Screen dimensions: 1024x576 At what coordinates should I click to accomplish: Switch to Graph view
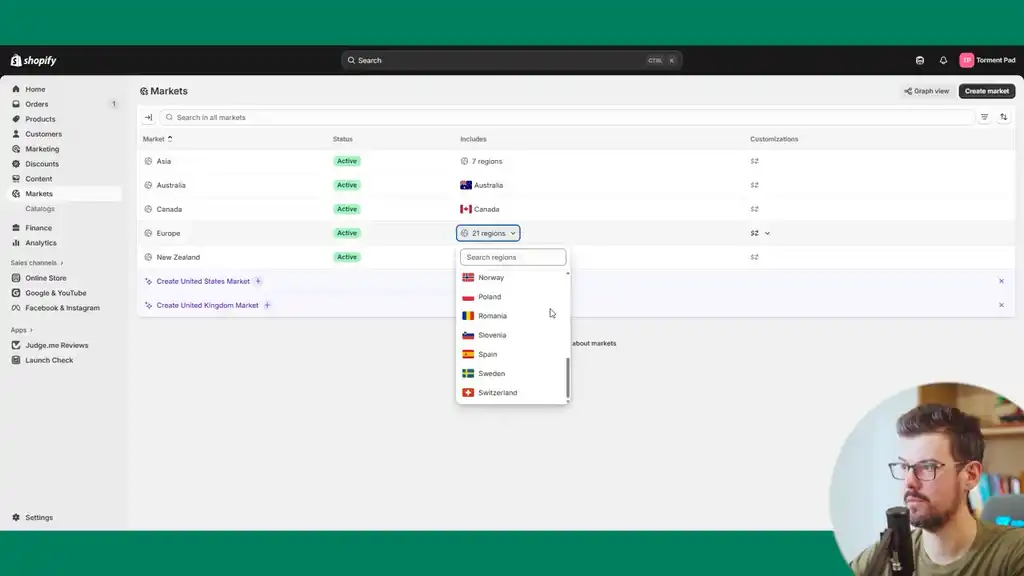click(x=925, y=90)
